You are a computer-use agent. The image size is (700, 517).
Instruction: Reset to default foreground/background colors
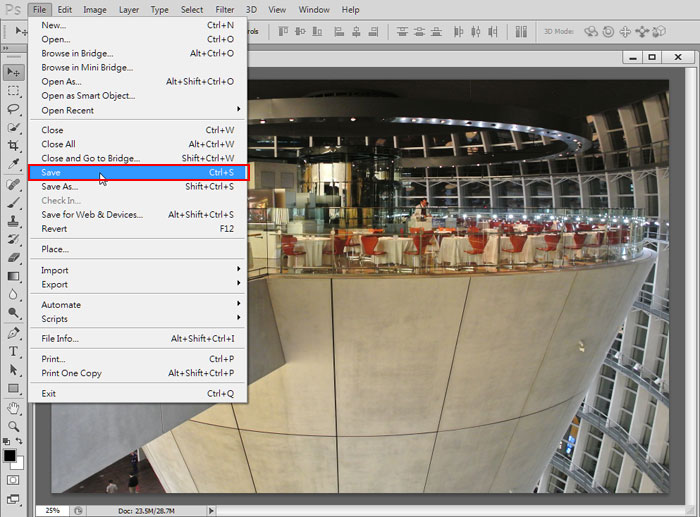pos(6,441)
